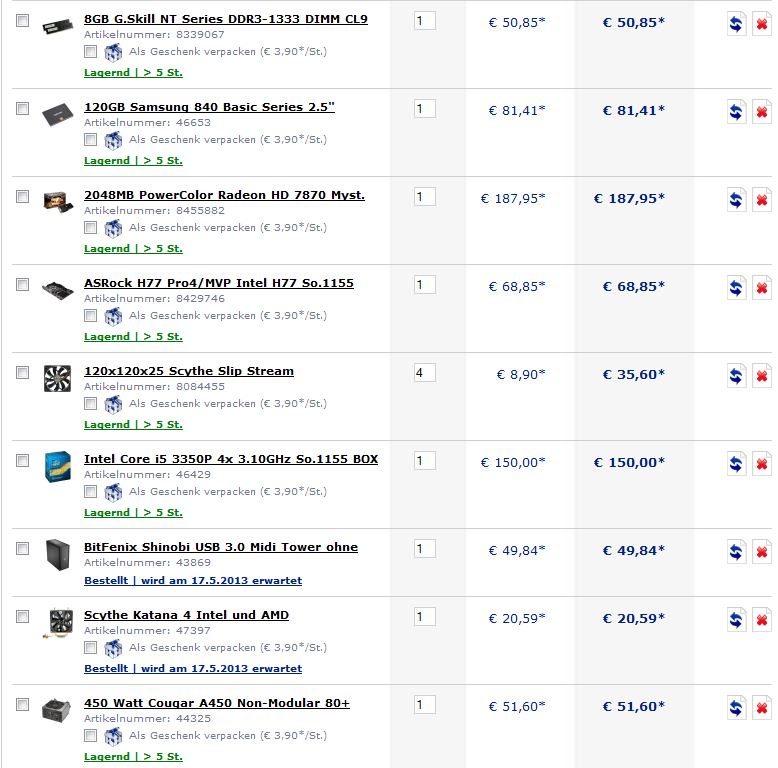Viewport: 778px width, 768px height.
Task: Click update icon for Cougar A450 row
Action: coord(736,707)
